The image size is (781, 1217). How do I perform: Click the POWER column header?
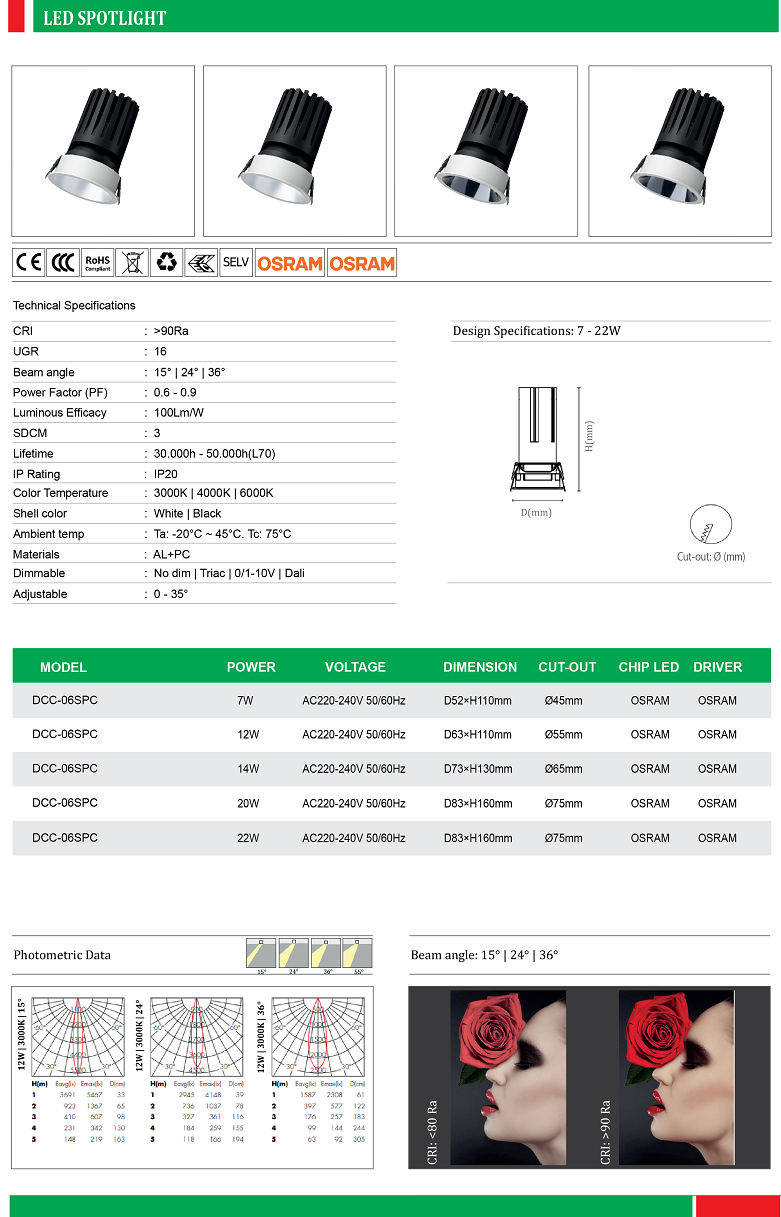[251, 667]
